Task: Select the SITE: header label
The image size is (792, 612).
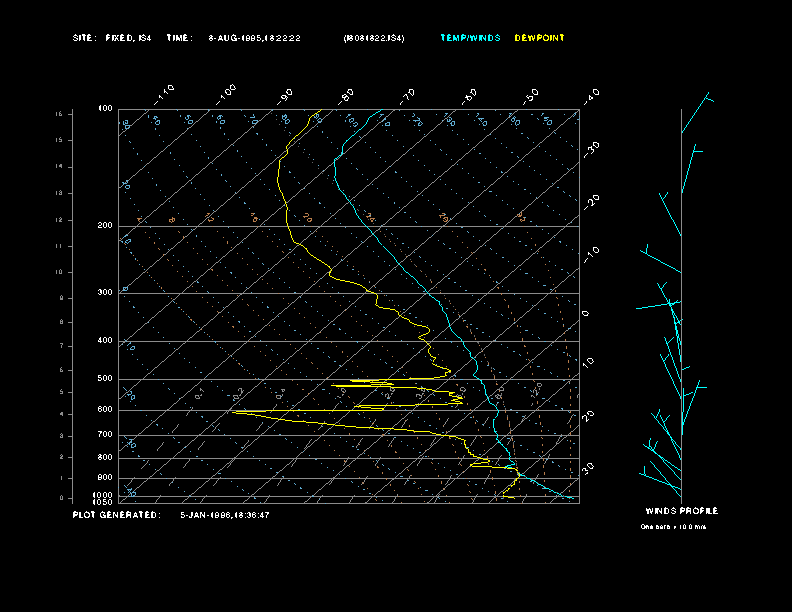Action: 84,38
